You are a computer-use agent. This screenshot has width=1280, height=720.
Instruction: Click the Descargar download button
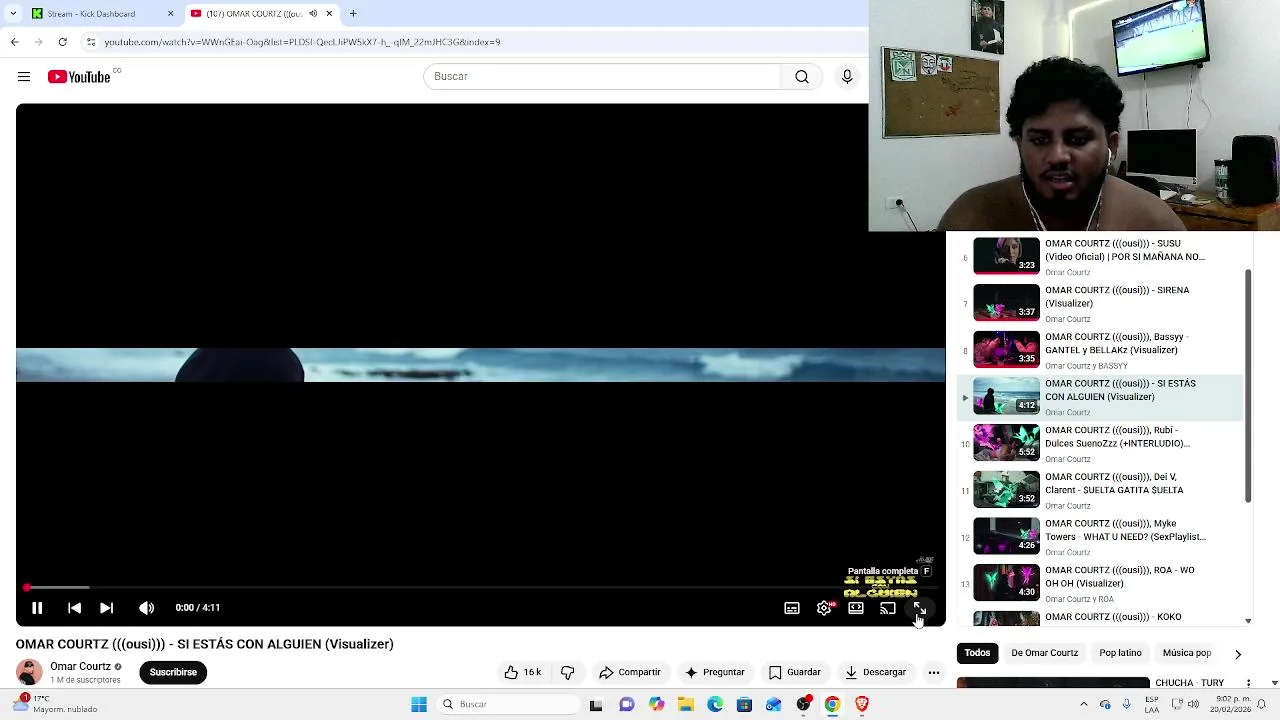(x=876, y=672)
